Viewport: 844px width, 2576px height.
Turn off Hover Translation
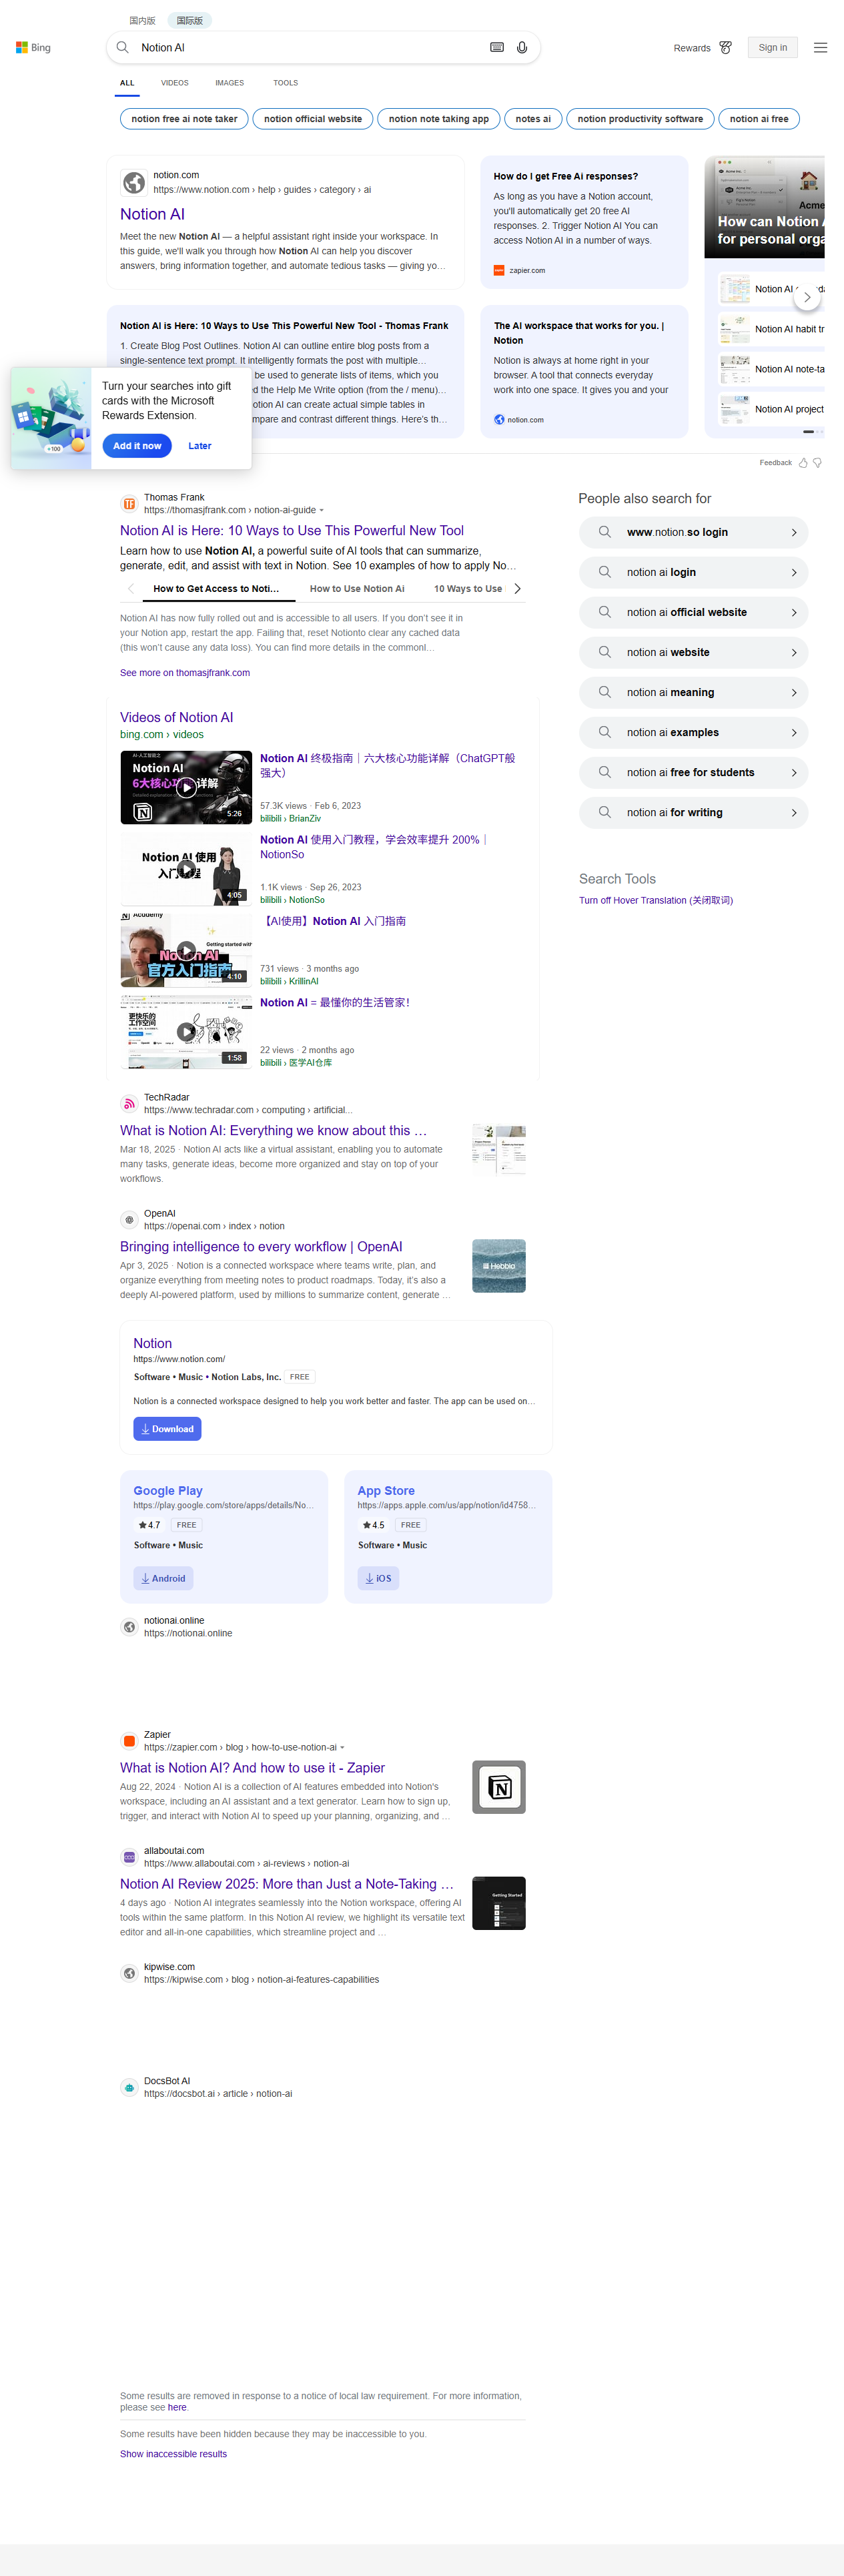[655, 900]
